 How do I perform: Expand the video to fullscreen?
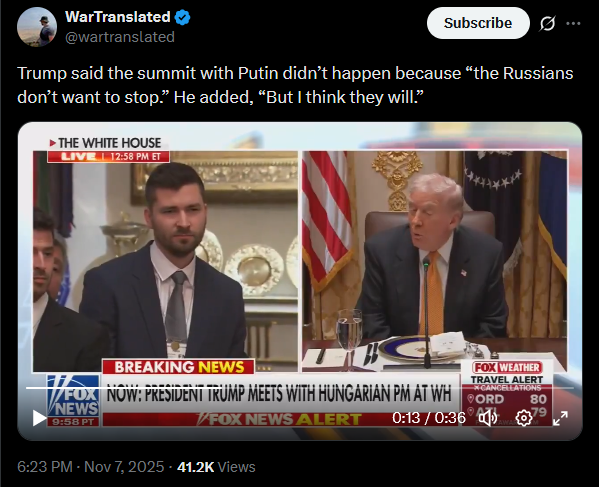tap(560, 418)
